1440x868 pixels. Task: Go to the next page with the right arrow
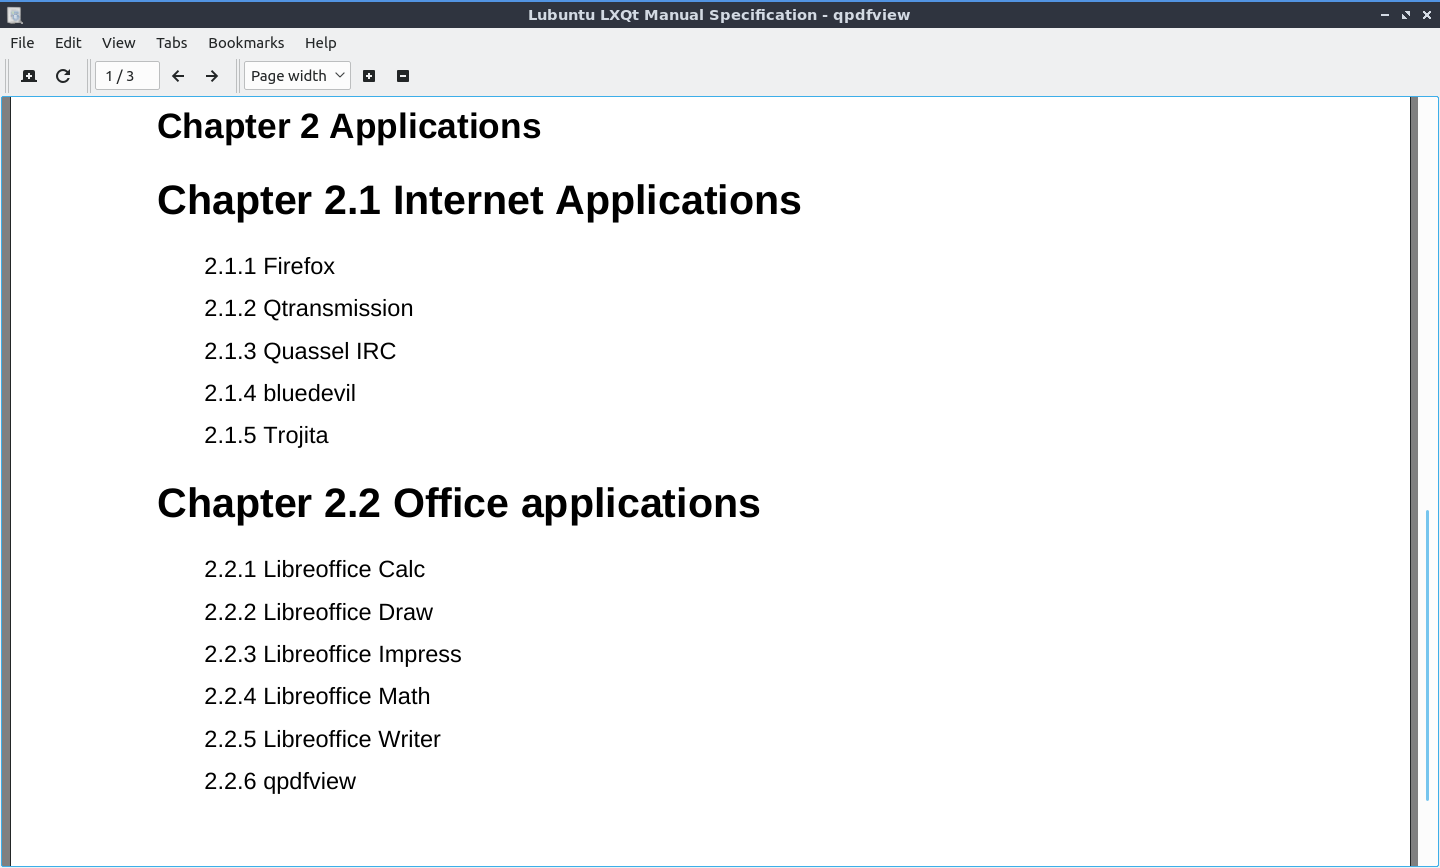tap(212, 76)
